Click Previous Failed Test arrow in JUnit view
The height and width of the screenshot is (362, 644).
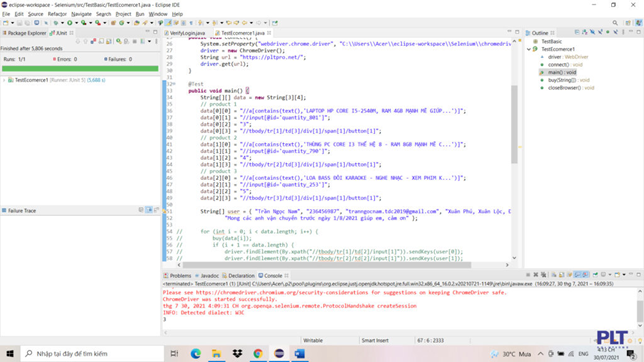point(85,41)
